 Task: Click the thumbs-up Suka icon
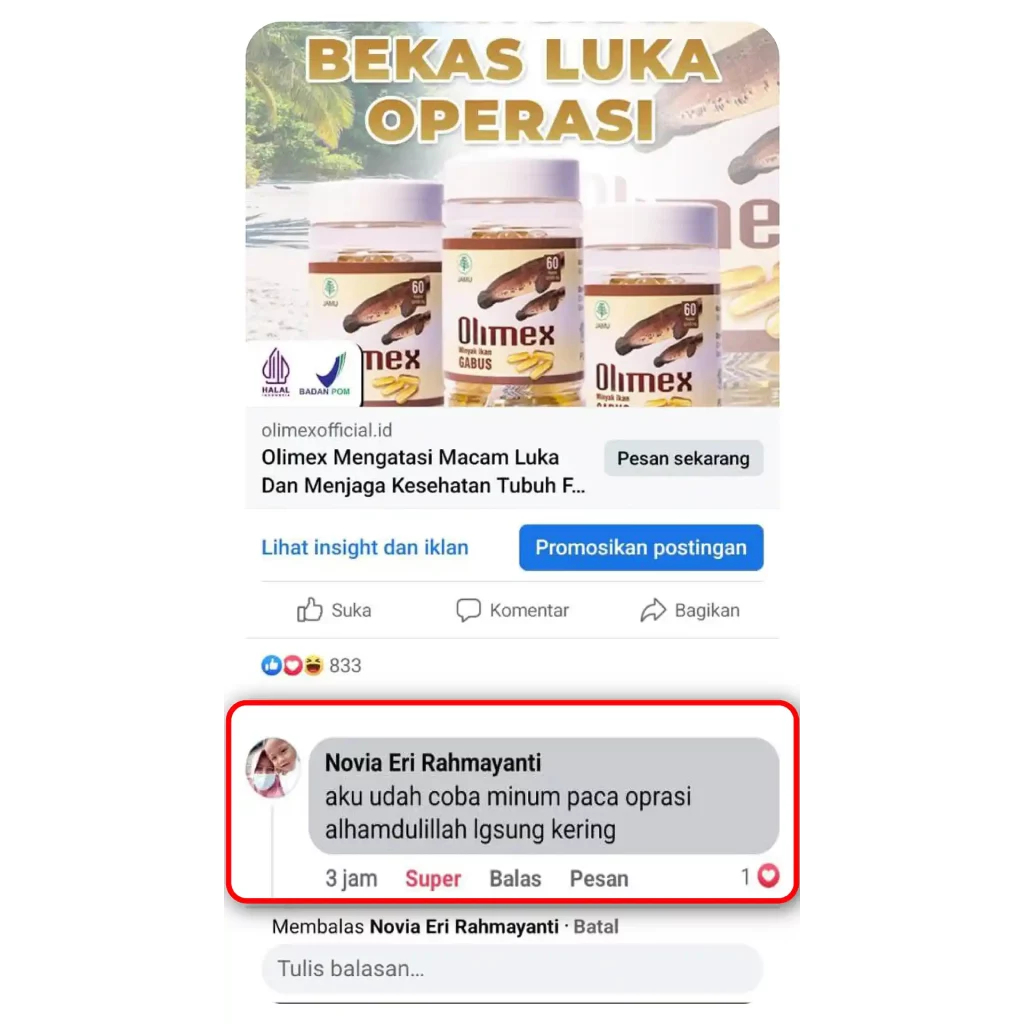click(310, 610)
